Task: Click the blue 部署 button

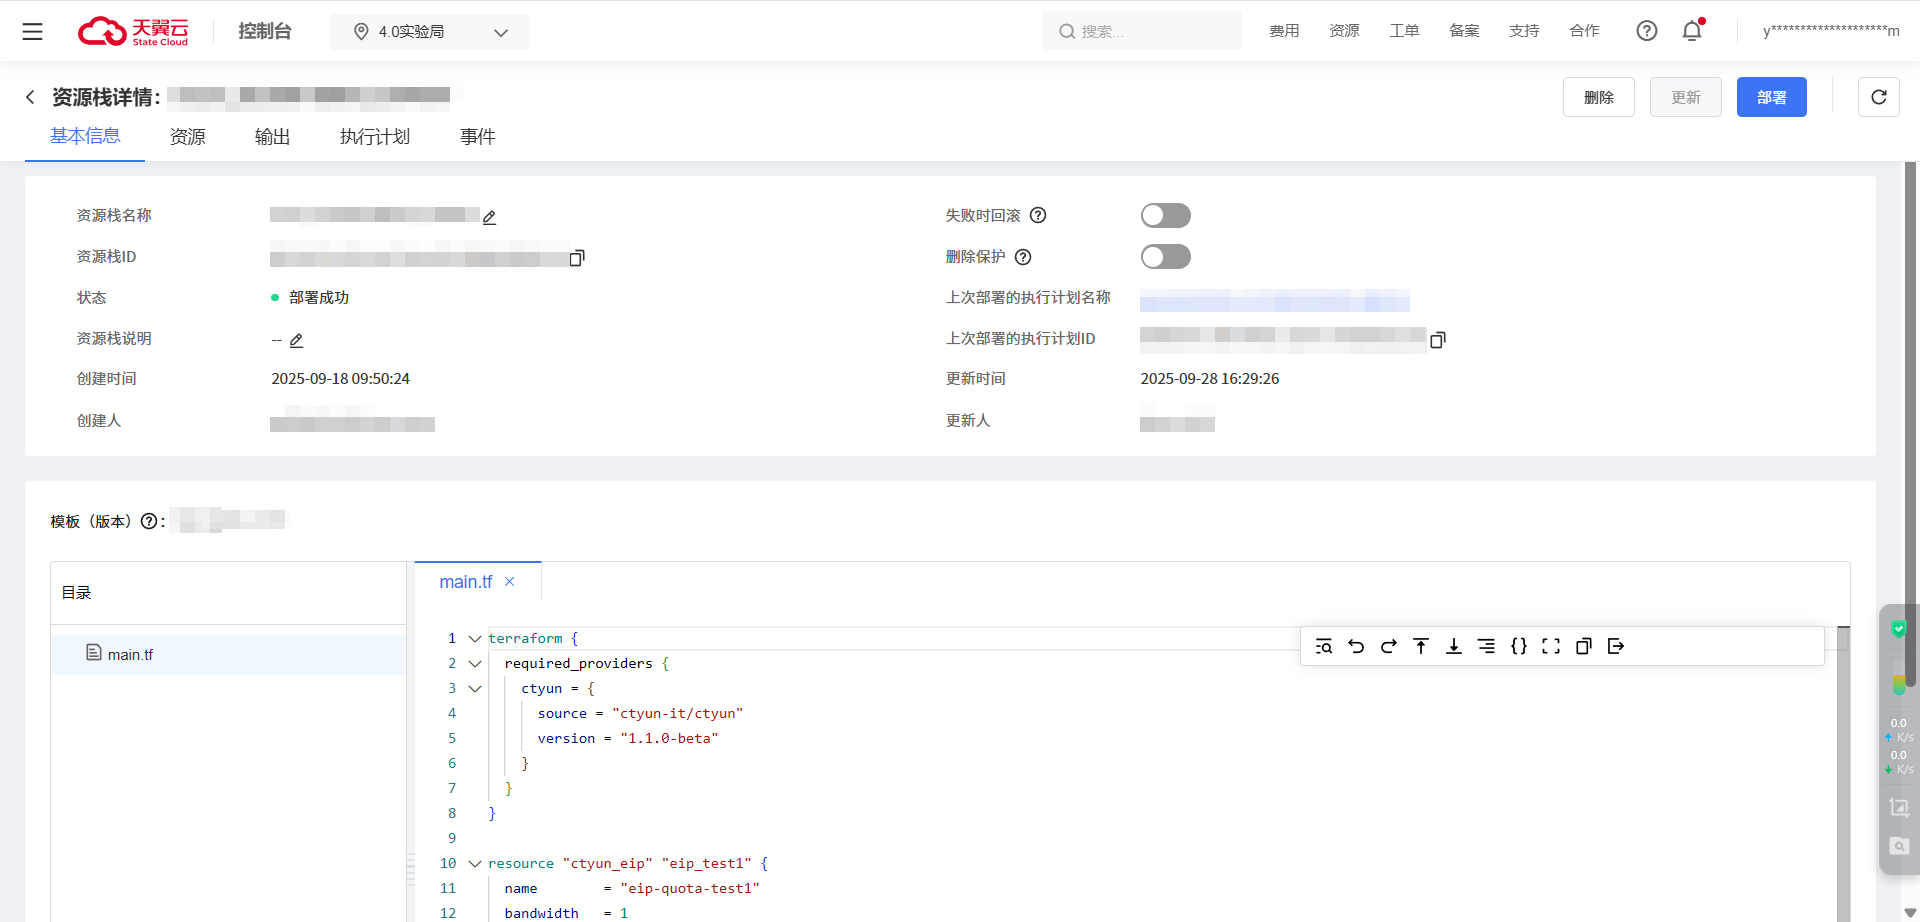Action: [x=1771, y=97]
